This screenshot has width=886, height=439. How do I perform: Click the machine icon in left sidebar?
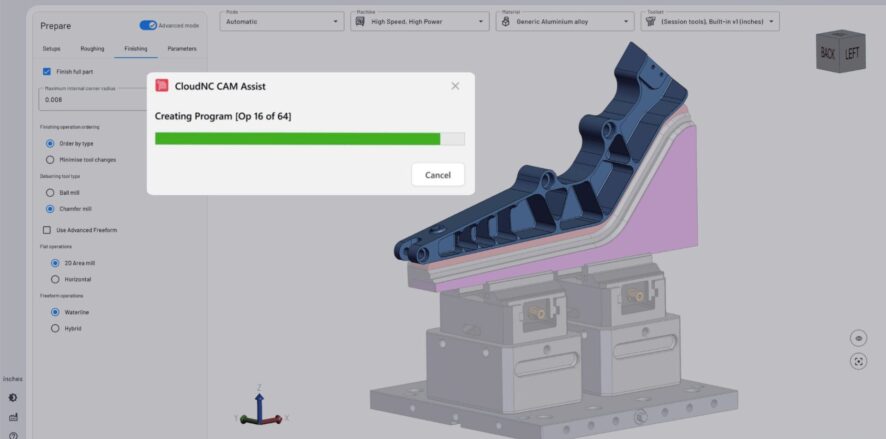[x=13, y=417]
